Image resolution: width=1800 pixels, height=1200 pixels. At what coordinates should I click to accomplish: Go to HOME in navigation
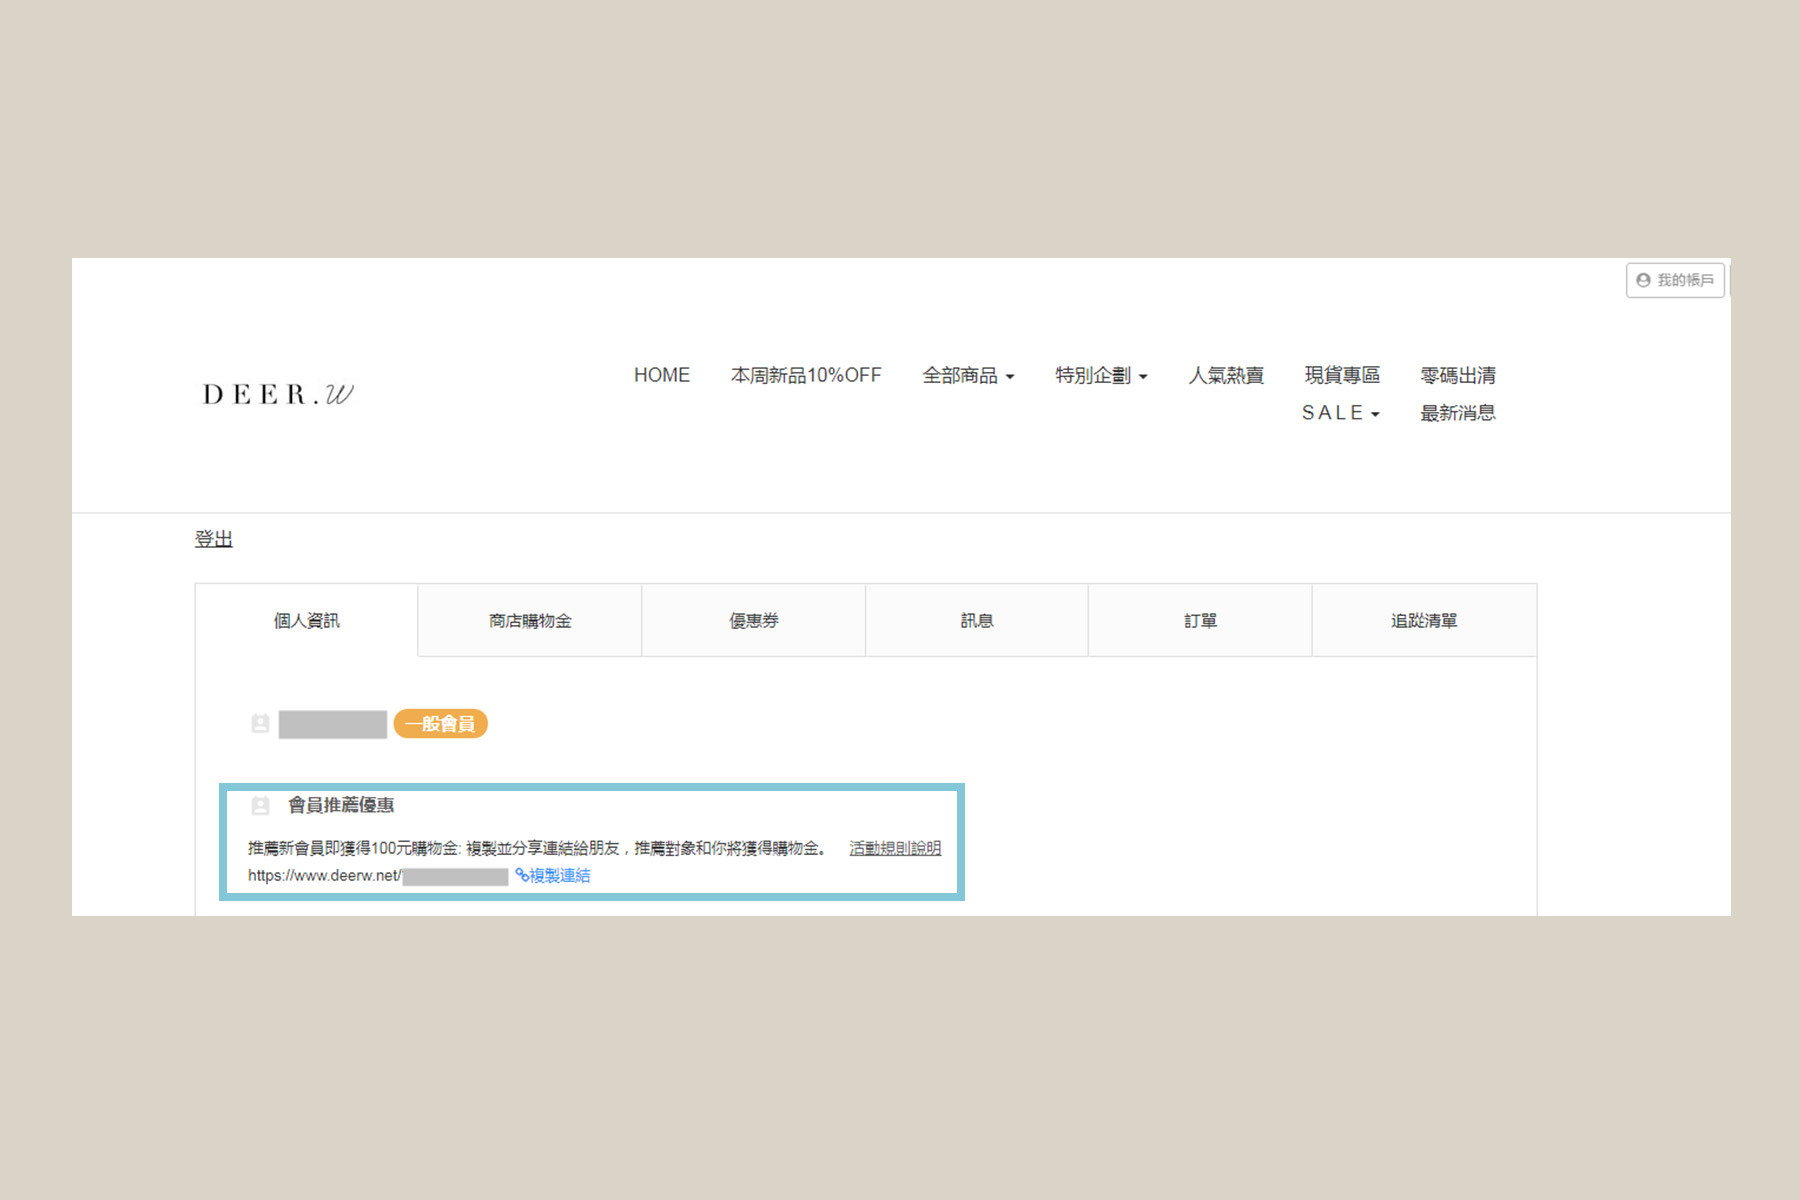click(x=661, y=375)
